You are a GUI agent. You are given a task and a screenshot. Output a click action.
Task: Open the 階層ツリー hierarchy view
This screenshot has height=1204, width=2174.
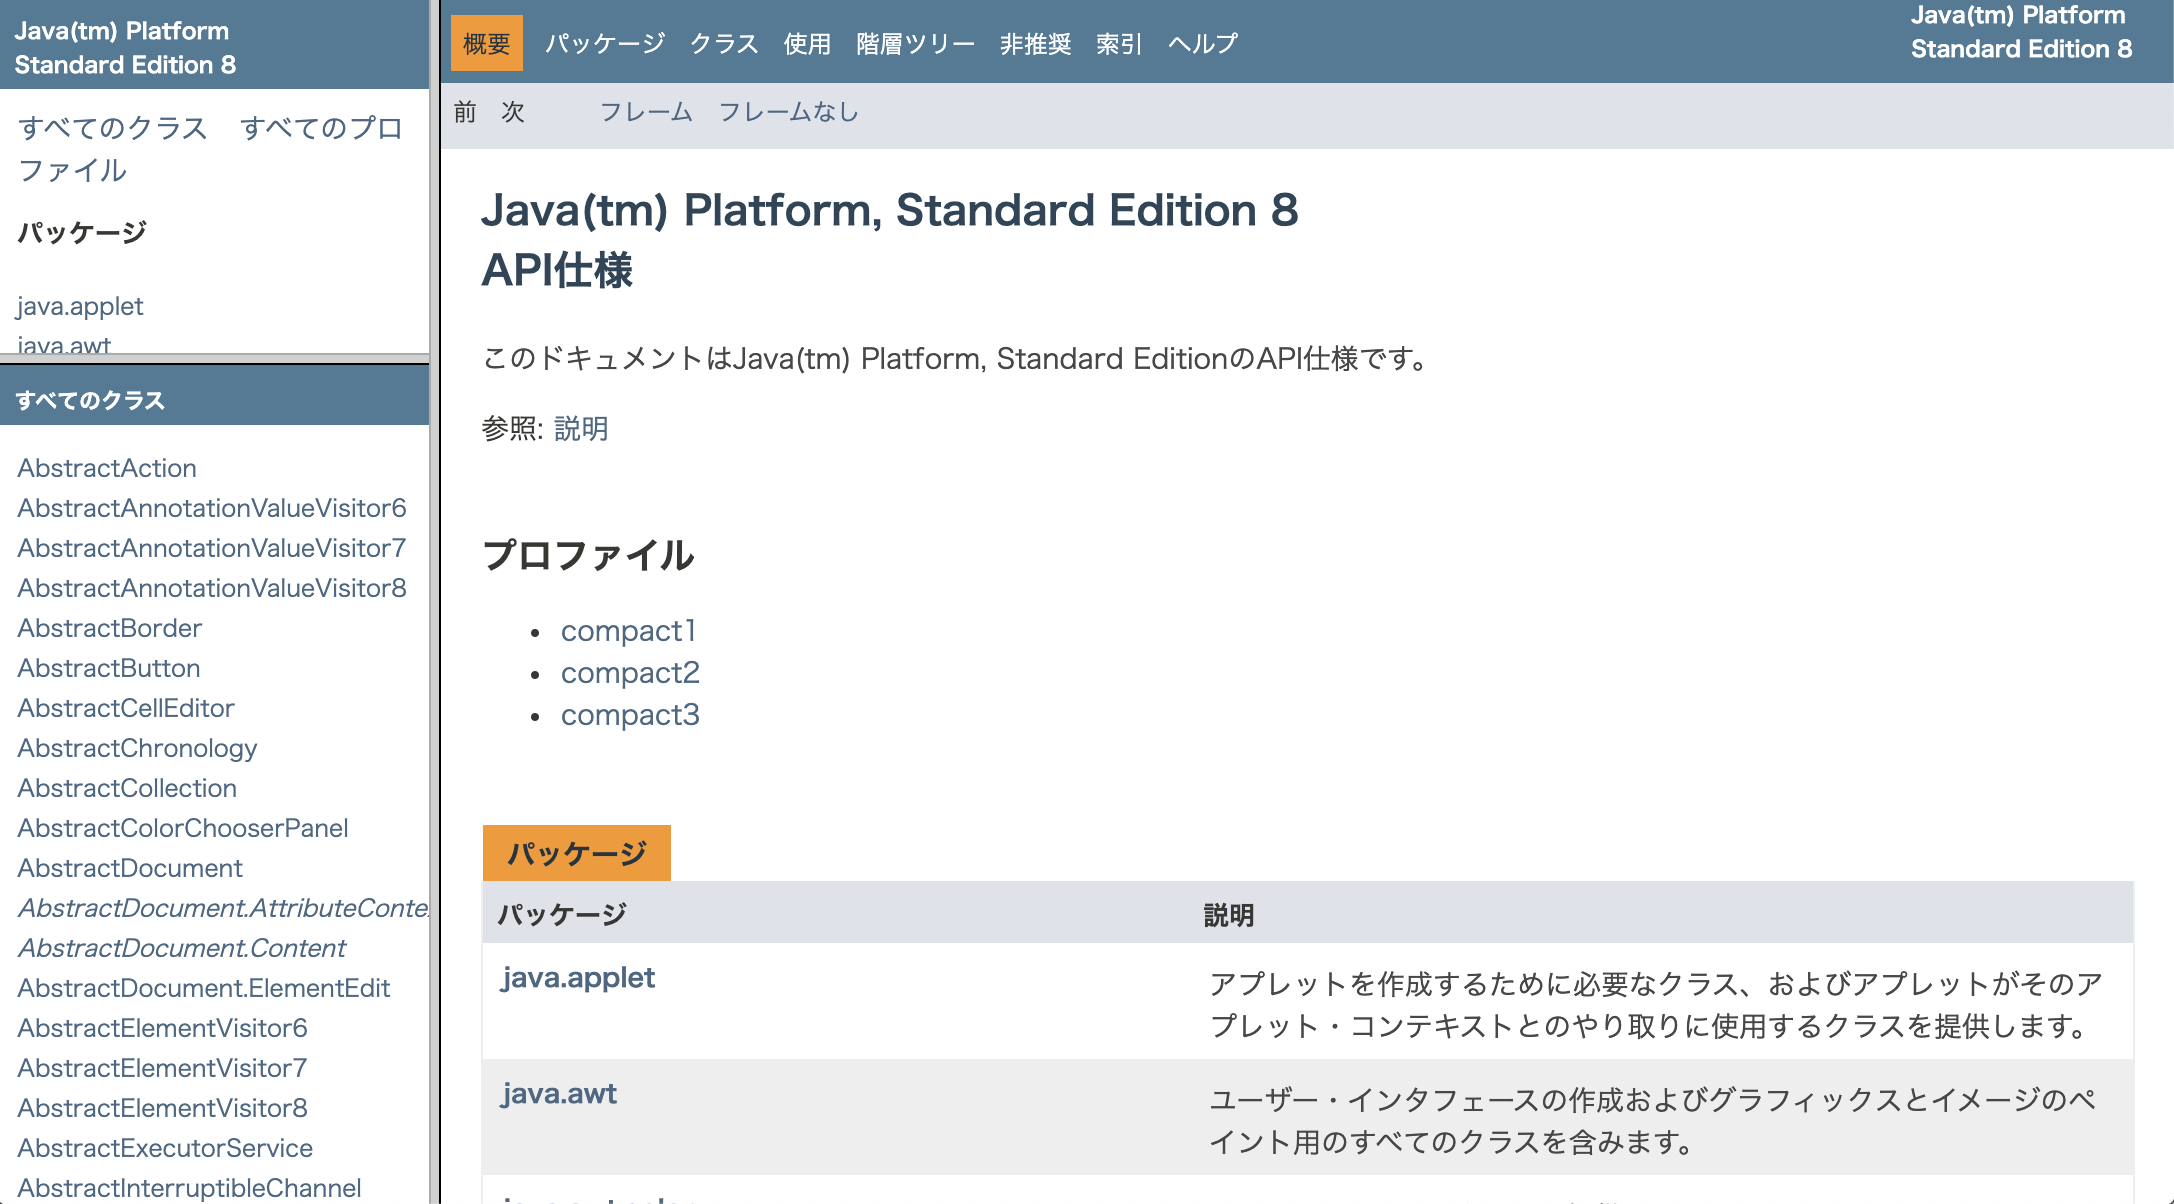[914, 42]
